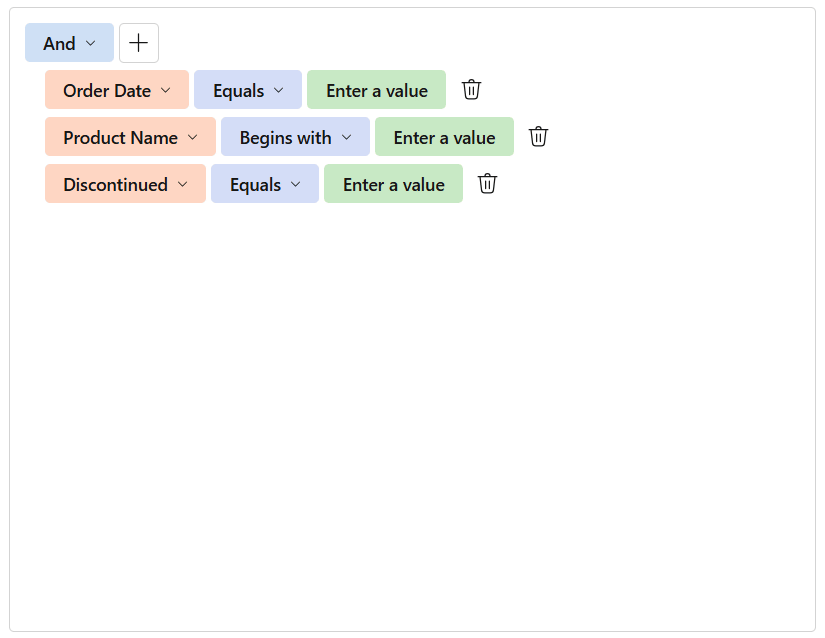Open the add-condition icon next to And
Screen dimensions: 825x638
pos(138,42)
